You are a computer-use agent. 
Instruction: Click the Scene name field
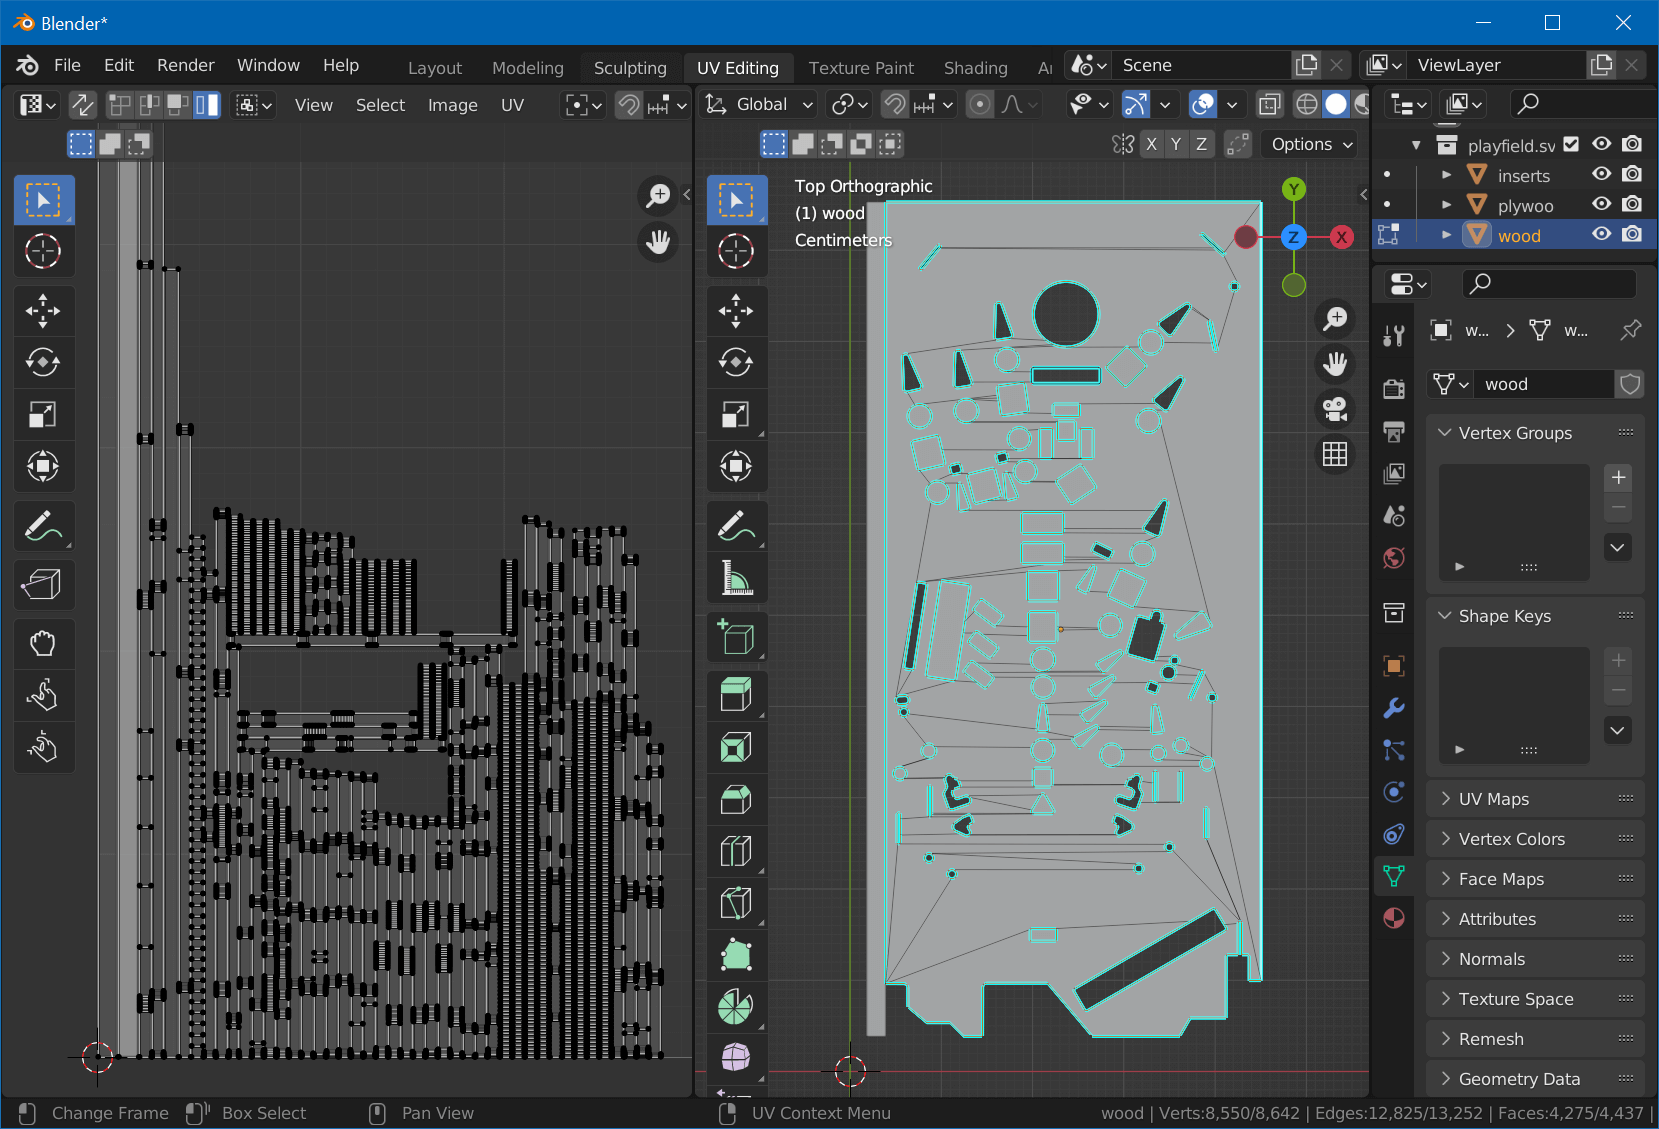pos(1202,65)
